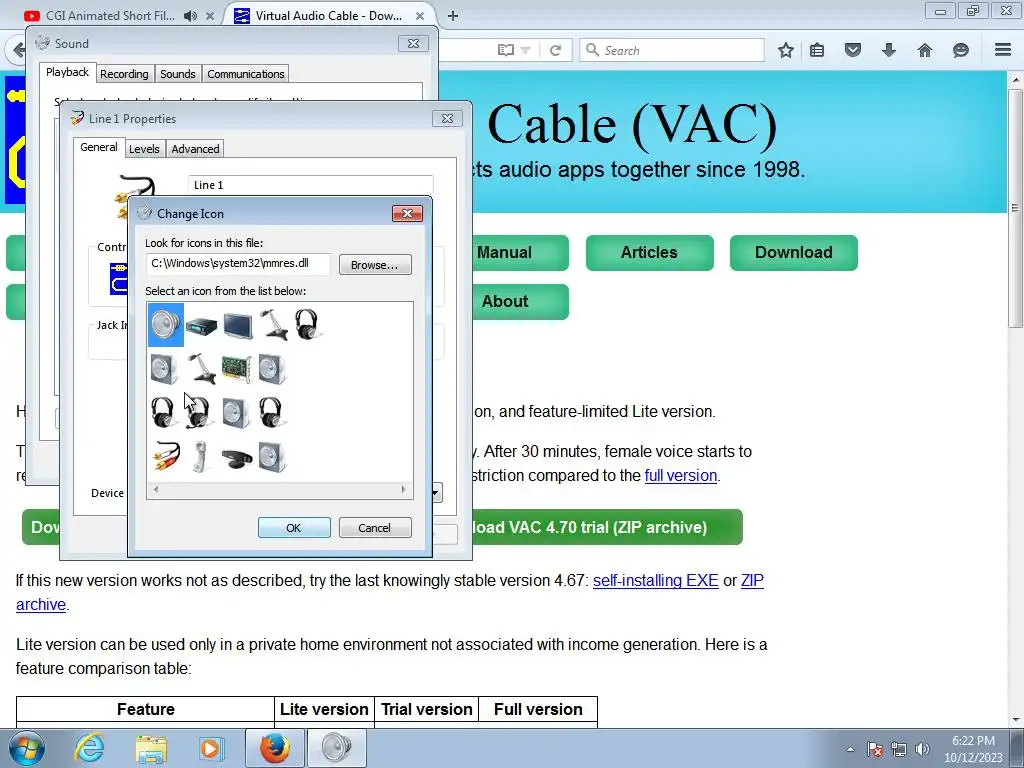Viewport: 1024px width, 768px height.
Task: Click the Sound speaker taskbar button
Action: tap(336, 748)
